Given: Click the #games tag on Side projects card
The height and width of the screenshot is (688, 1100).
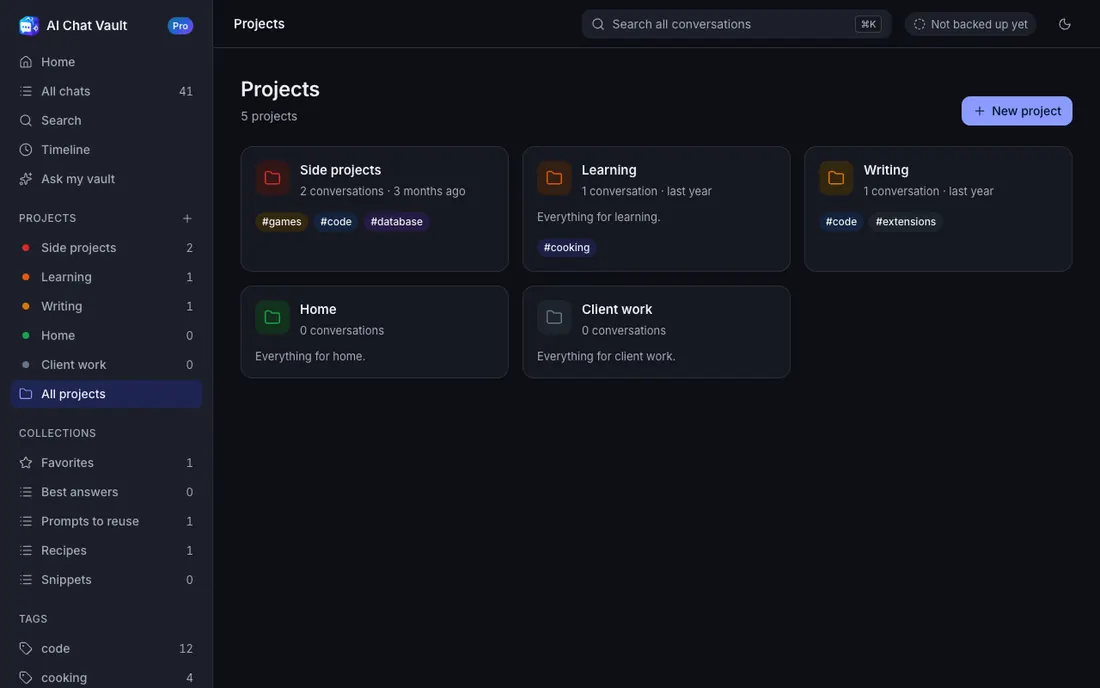Looking at the screenshot, I should [281, 222].
